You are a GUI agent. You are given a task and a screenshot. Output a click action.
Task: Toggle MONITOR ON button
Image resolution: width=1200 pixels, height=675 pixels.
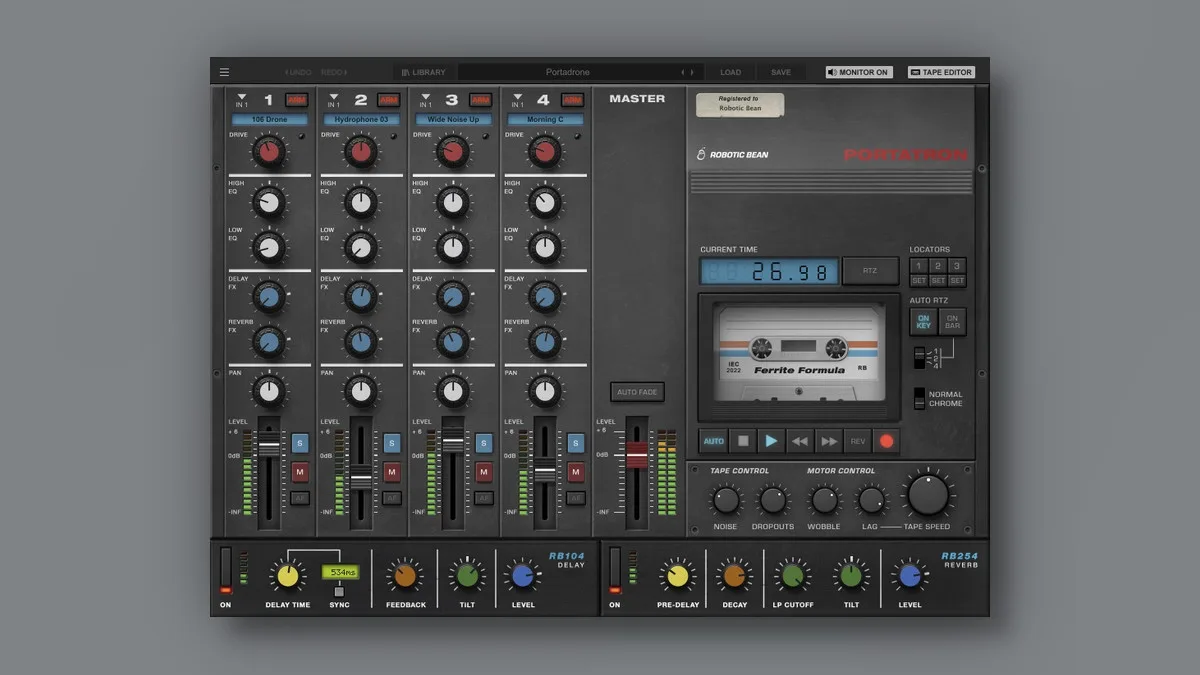[859, 72]
